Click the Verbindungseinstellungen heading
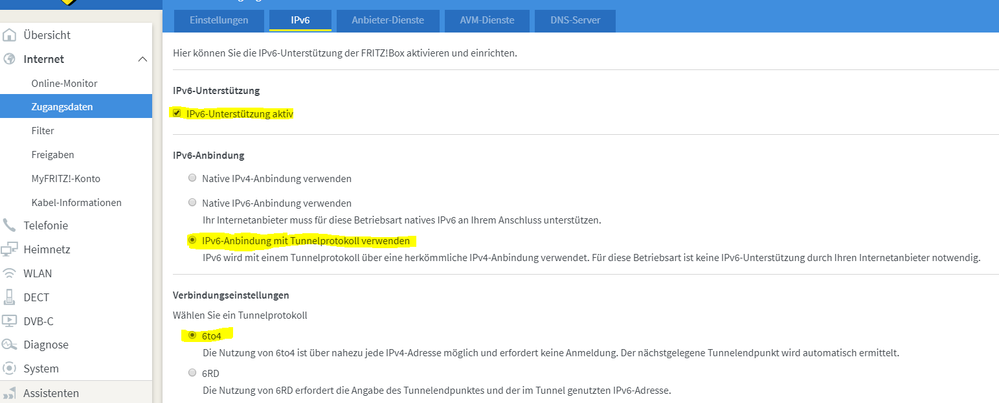 (231, 295)
